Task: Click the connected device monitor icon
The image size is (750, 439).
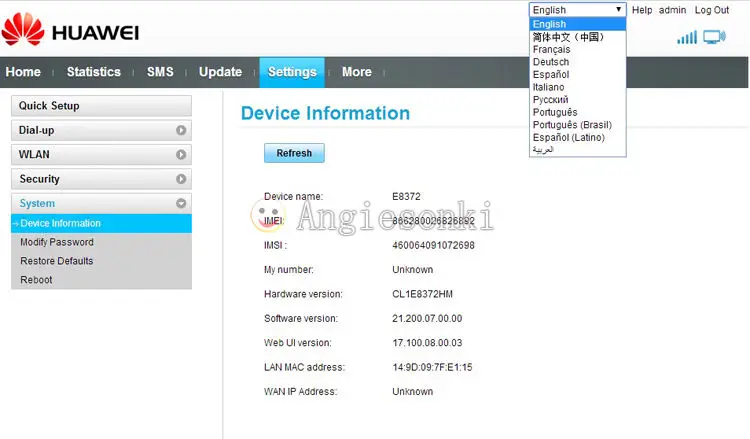Action: pyautogui.click(x=714, y=37)
